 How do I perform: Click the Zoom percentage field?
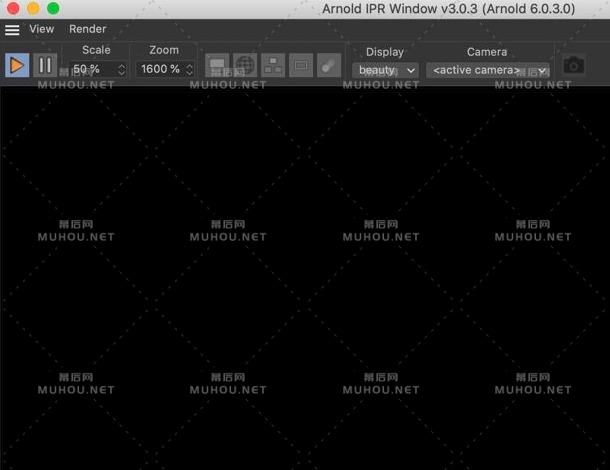[160, 69]
